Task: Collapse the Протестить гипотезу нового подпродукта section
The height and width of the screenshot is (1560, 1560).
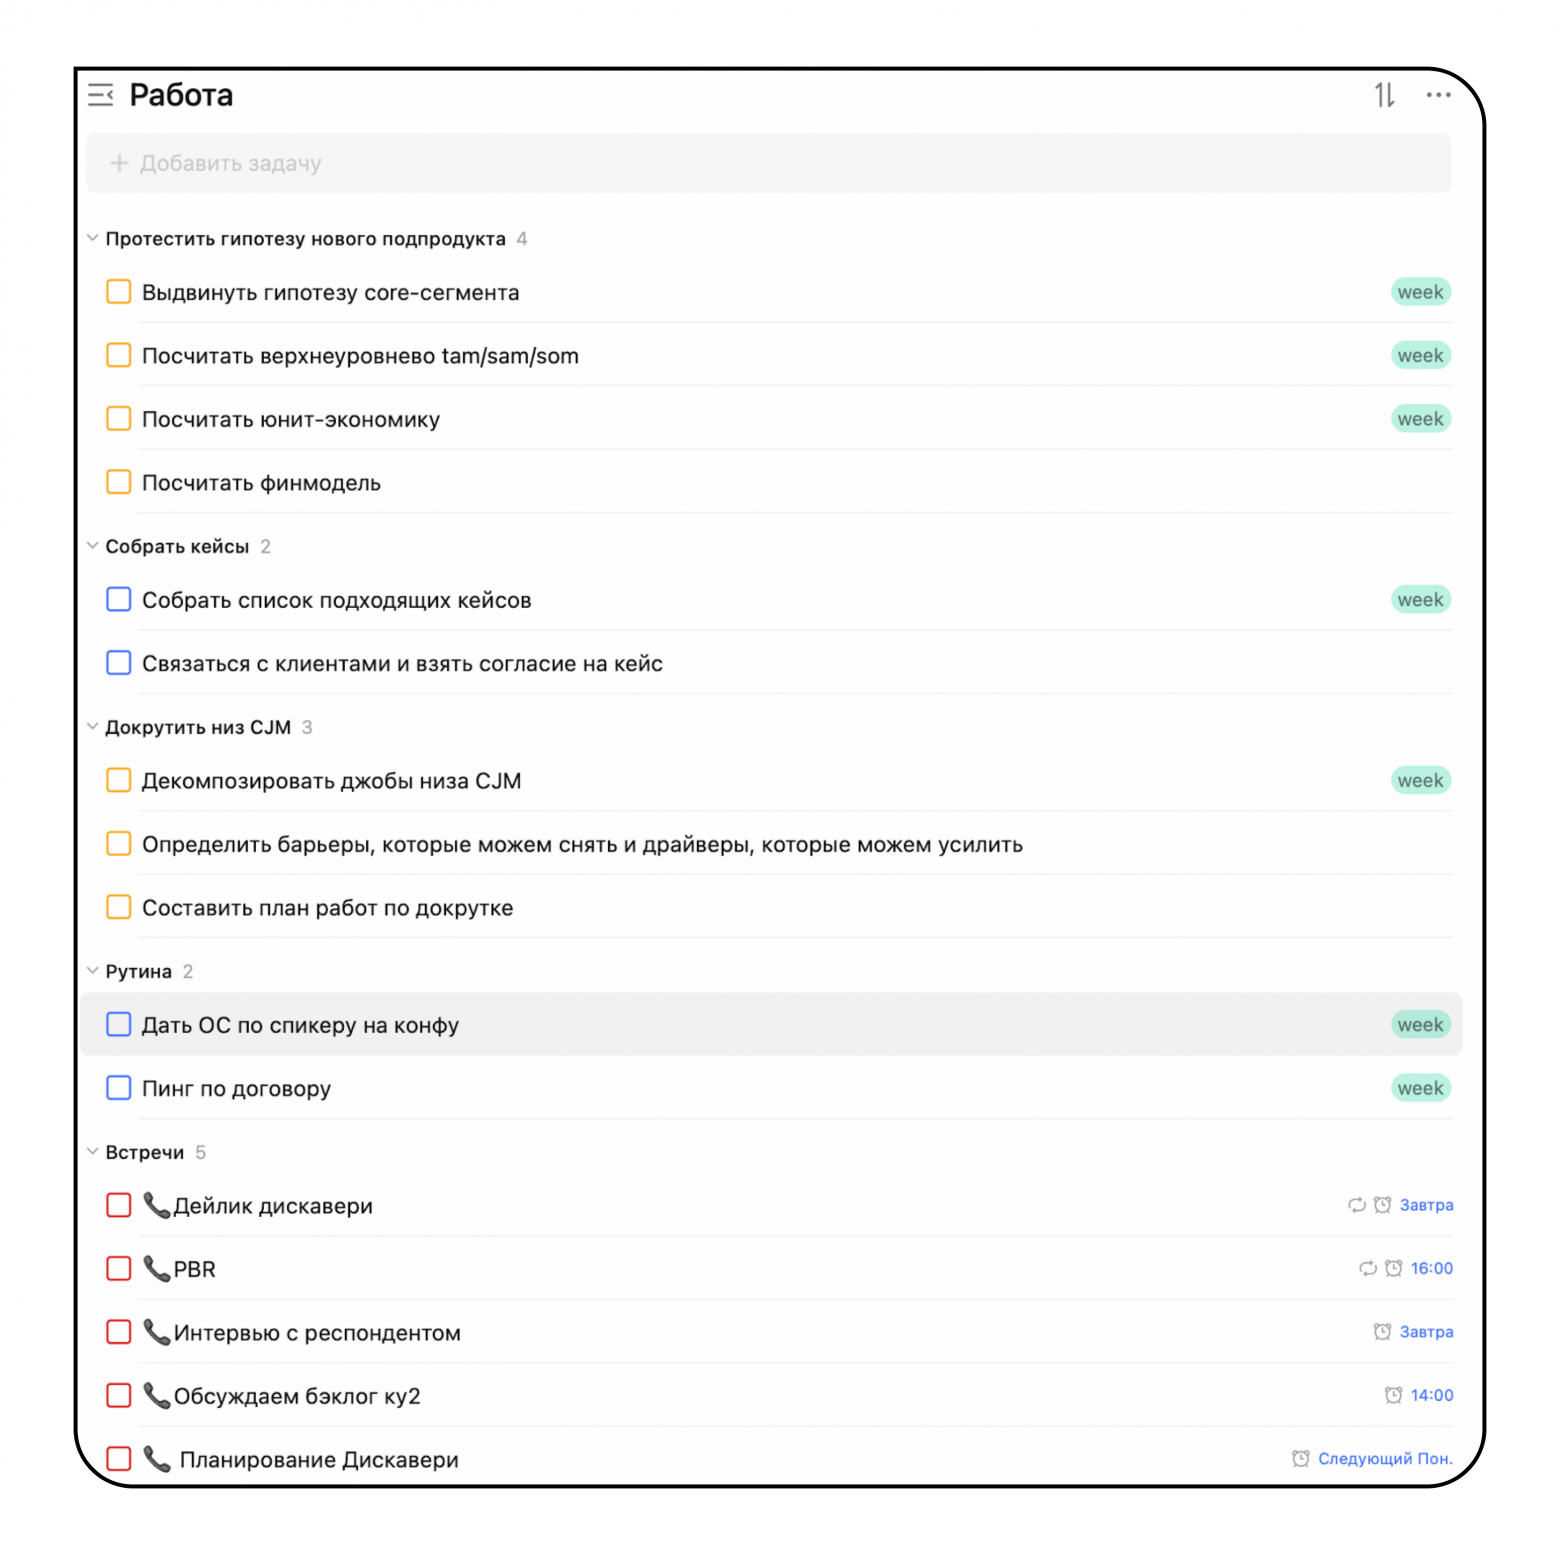Action: [x=93, y=238]
